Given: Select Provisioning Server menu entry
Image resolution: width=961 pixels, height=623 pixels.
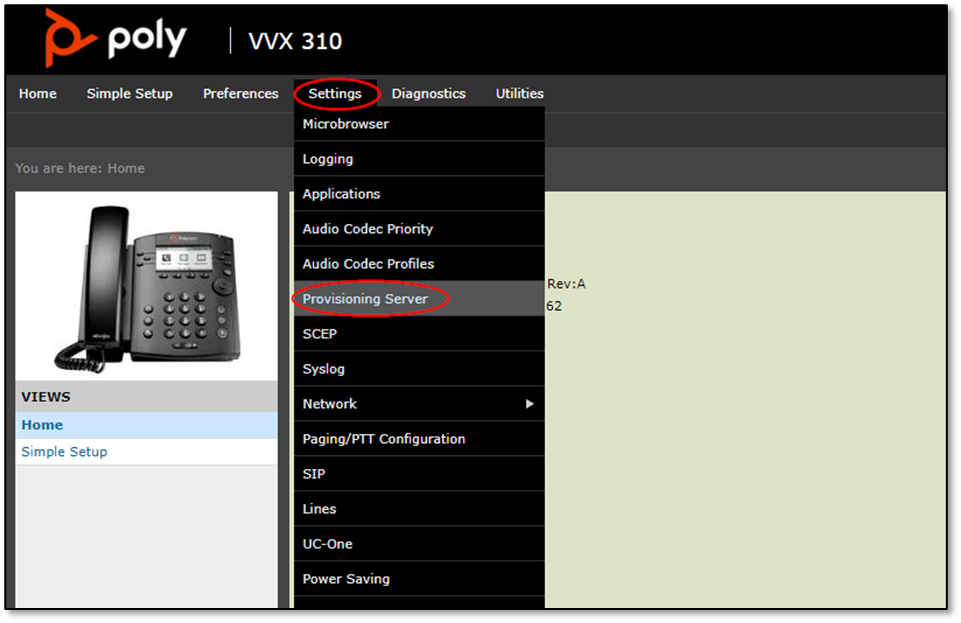Looking at the screenshot, I should [419, 299].
